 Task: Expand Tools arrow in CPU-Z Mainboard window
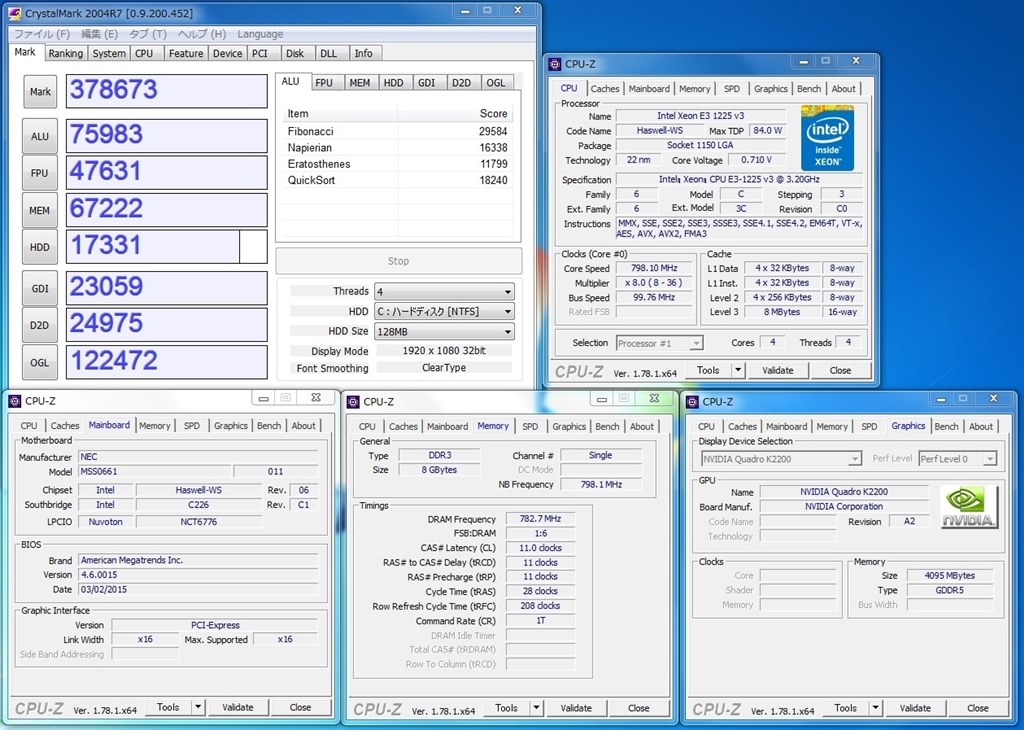coord(198,707)
